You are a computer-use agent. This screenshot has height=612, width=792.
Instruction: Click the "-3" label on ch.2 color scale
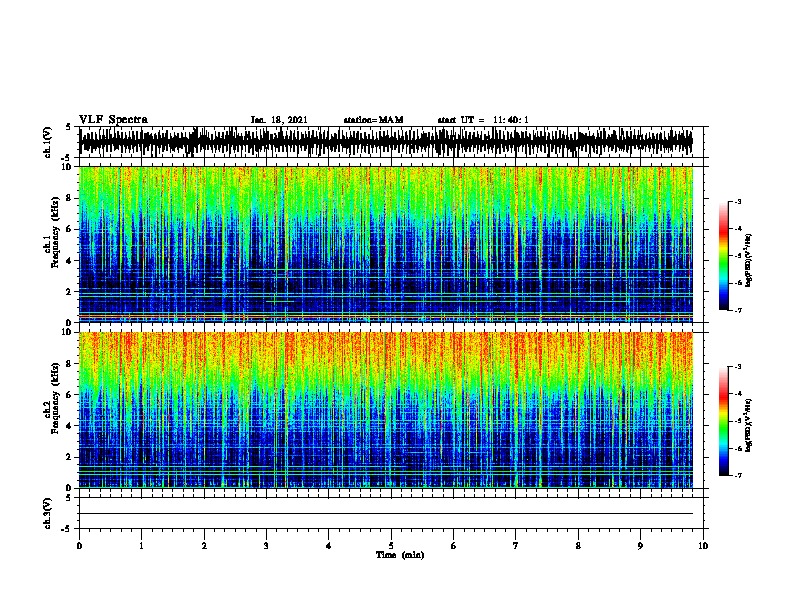tap(738, 367)
